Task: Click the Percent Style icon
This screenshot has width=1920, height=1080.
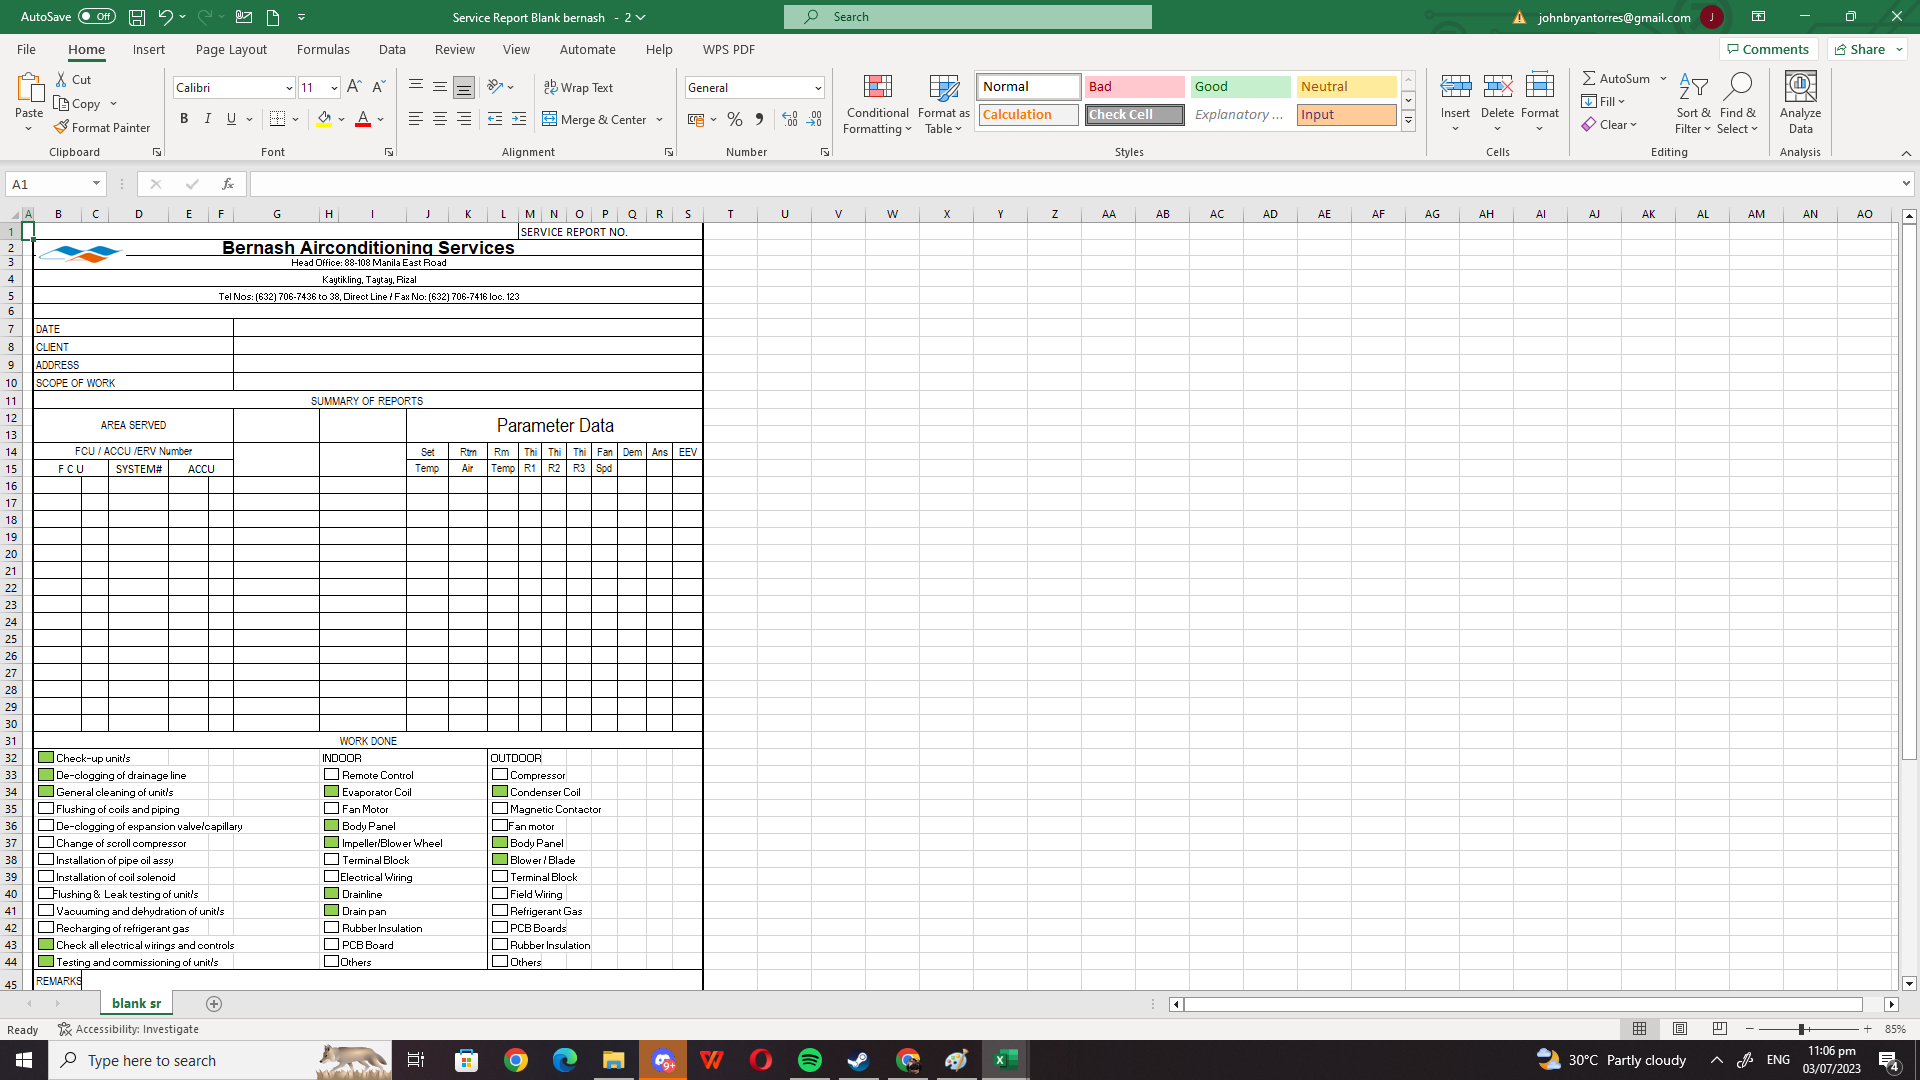Action: (x=735, y=119)
